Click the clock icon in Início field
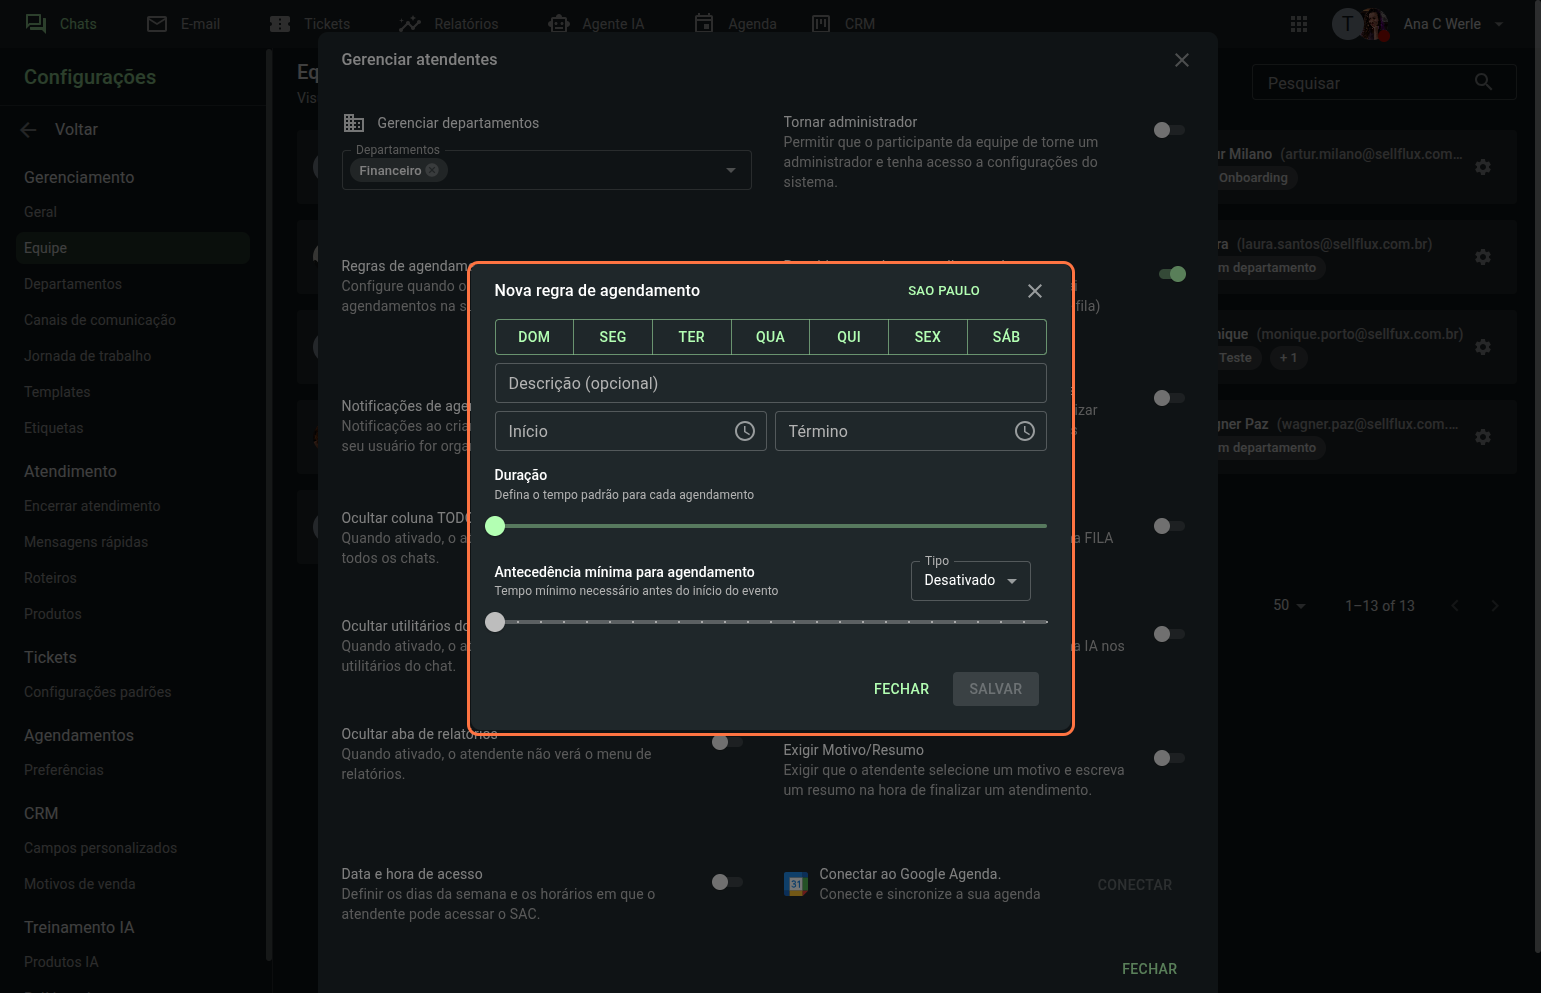The height and width of the screenshot is (993, 1541). tap(744, 431)
